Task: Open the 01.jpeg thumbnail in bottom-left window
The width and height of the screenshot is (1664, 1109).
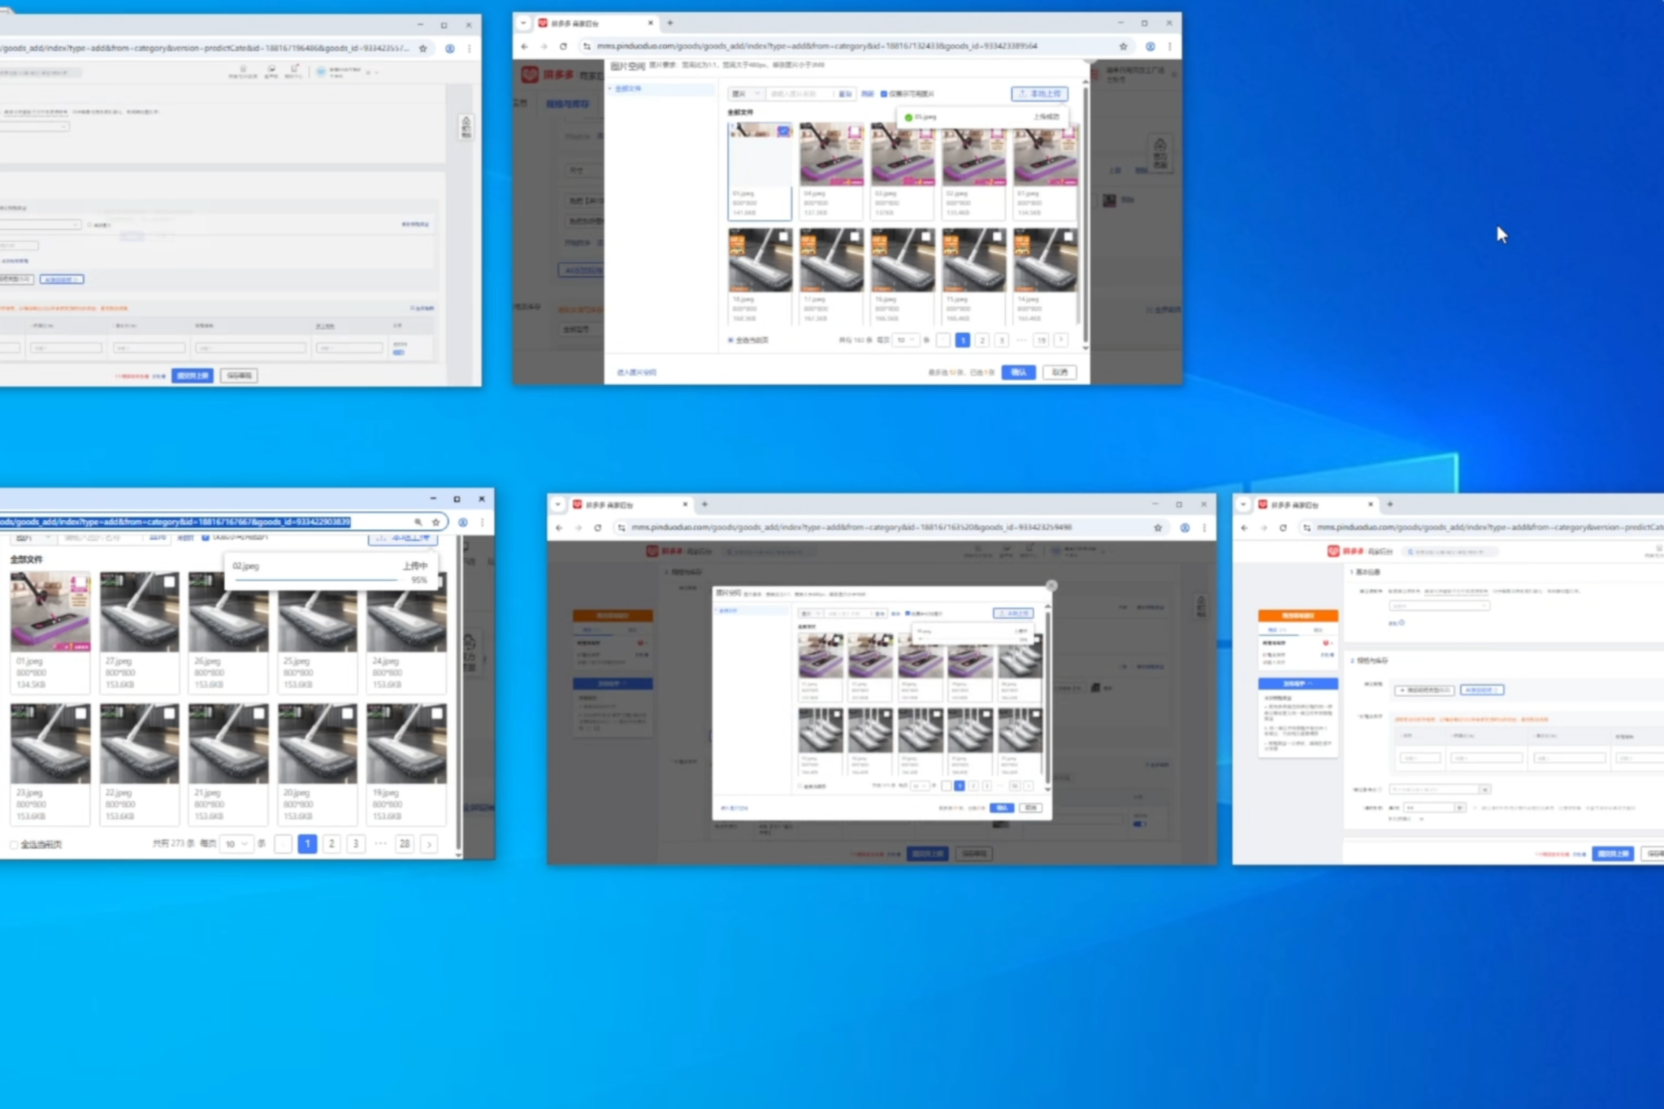Action: pyautogui.click(x=50, y=611)
